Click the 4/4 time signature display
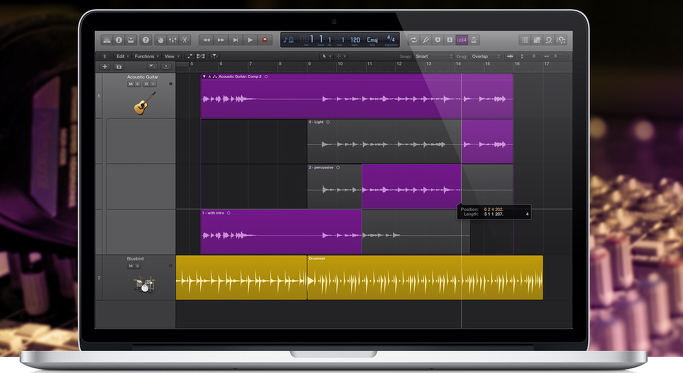The image size is (683, 373). pos(391,39)
